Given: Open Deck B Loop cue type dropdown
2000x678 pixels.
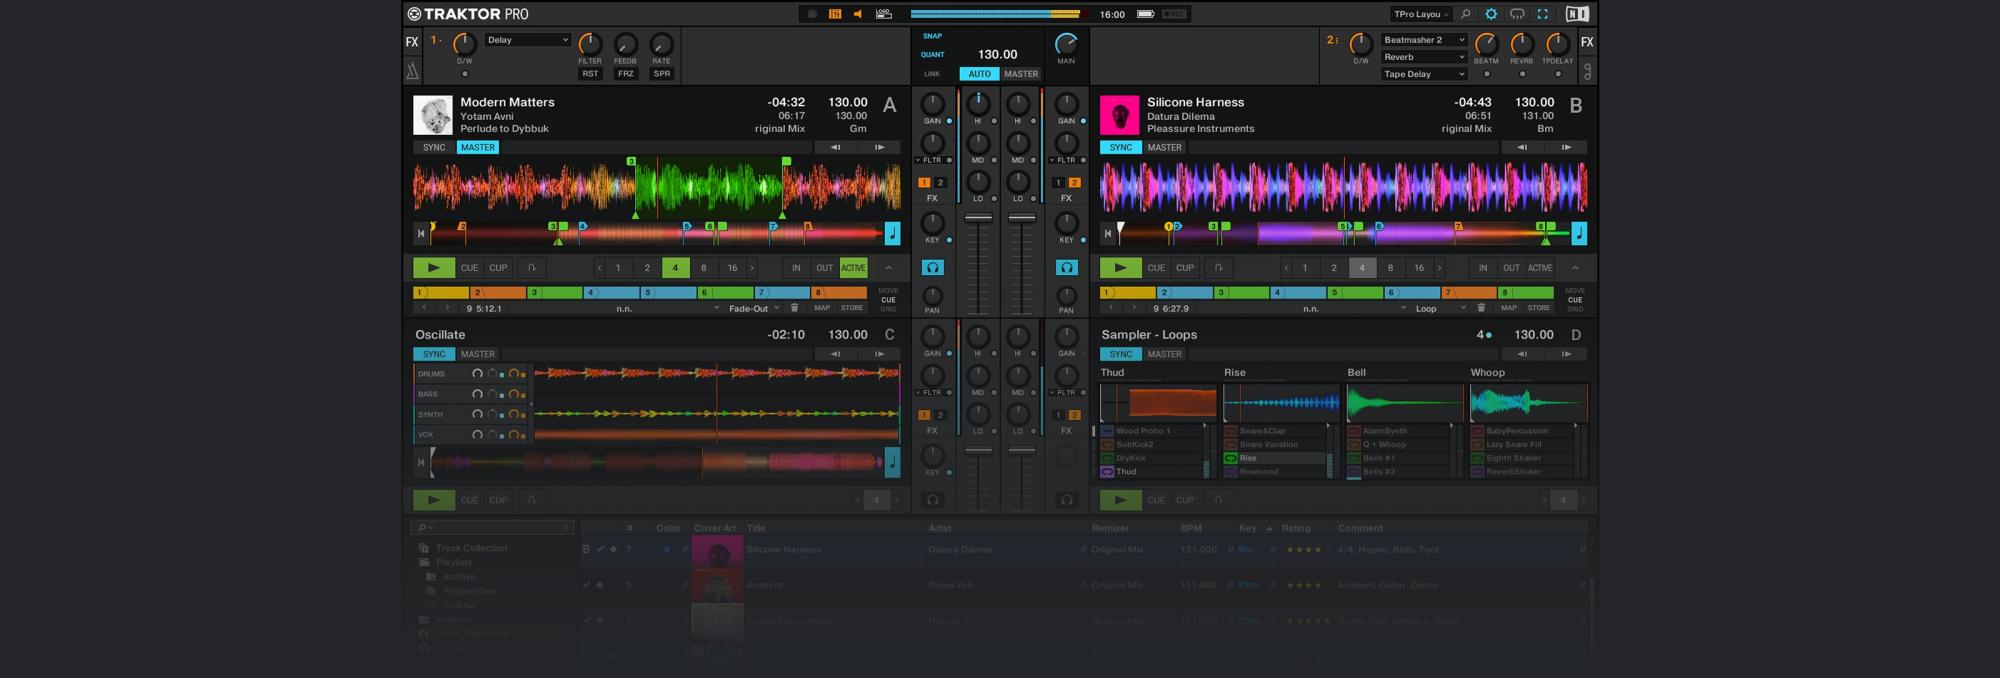Looking at the screenshot, I should [x=1440, y=308].
